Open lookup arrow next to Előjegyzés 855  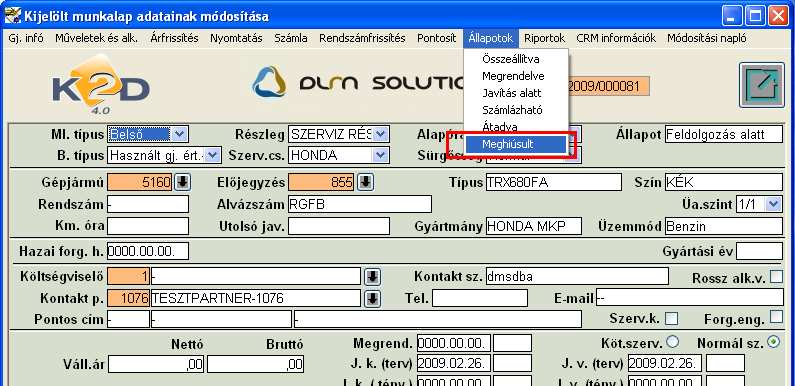(365, 182)
